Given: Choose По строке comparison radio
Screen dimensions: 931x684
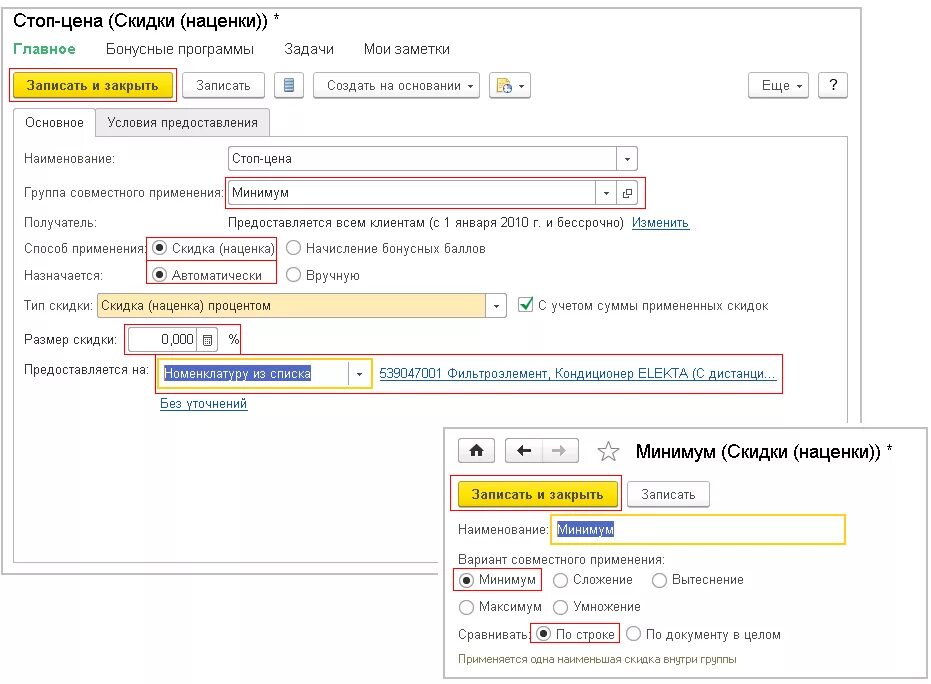Looking at the screenshot, I should [543, 634].
